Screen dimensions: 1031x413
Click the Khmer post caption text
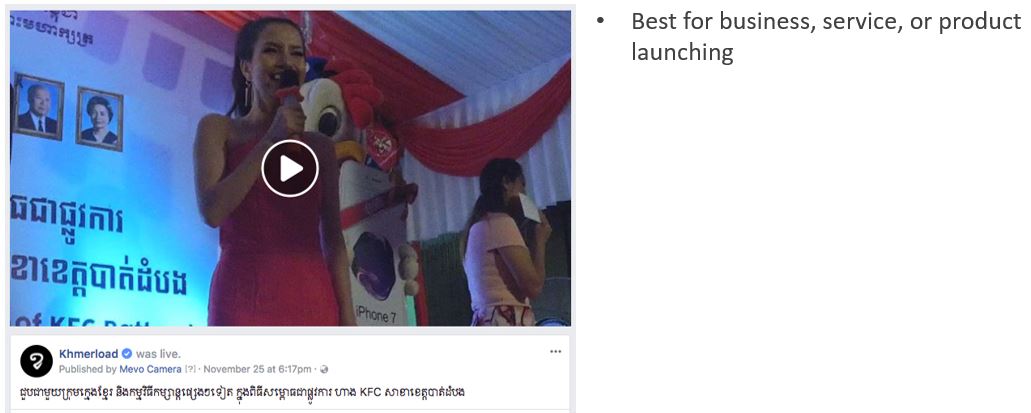(x=243, y=392)
